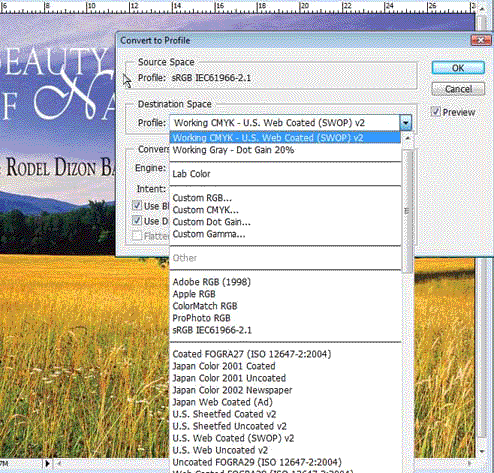Collapse the destination Profile dropdown arrow
The image size is (494, 473).
click(405, 123)
